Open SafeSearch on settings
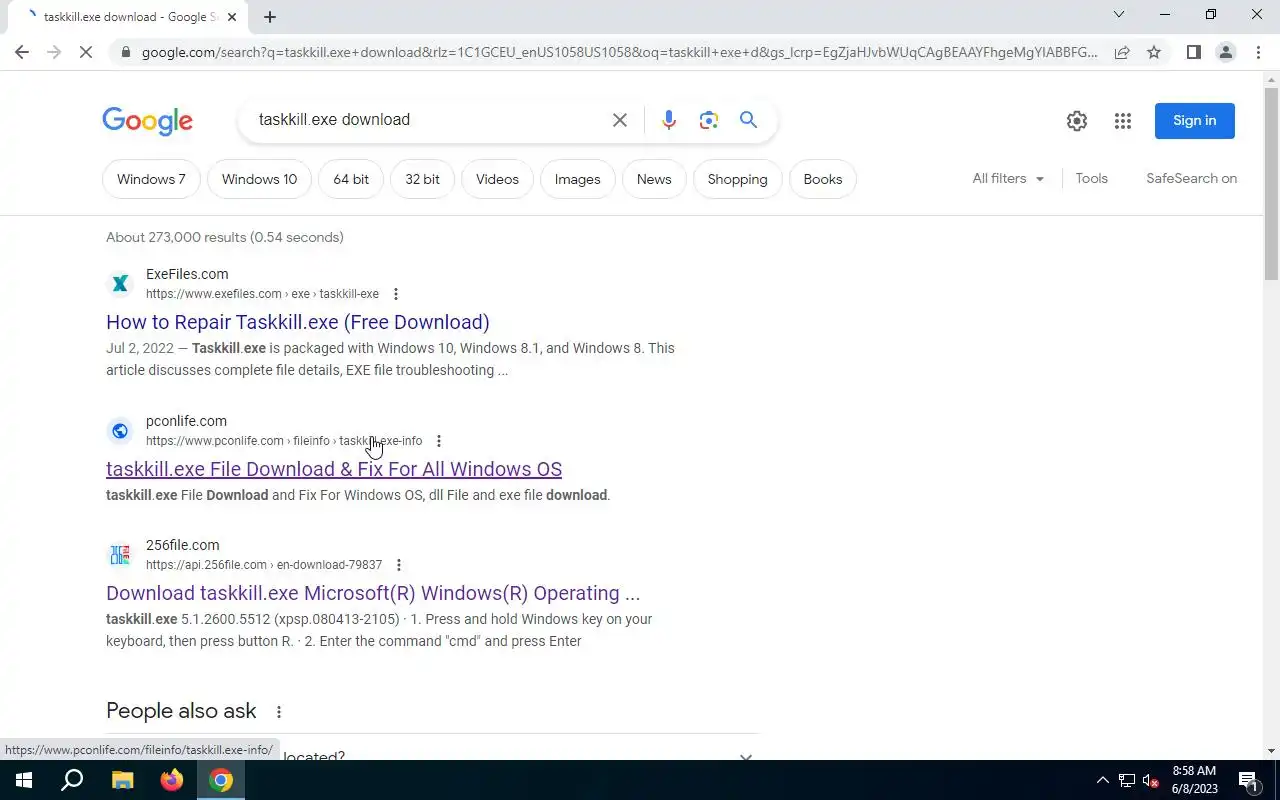Image resolution: width=1280 pixels, height=800 pixels. tap(1192, 179)
